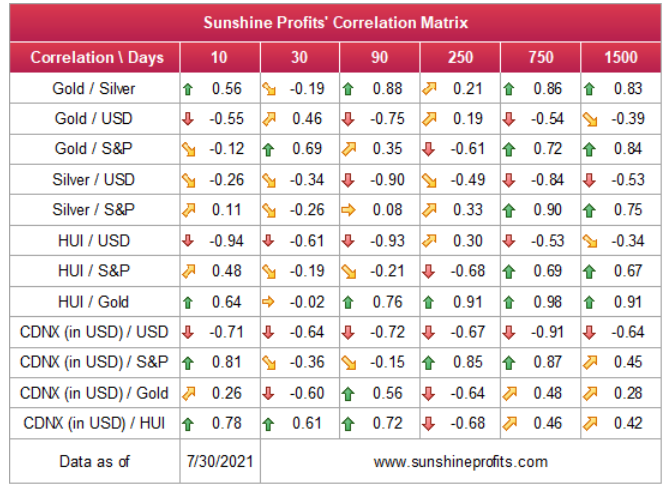Click the Correlation \ Days header cell

click(x=95, y=58)
